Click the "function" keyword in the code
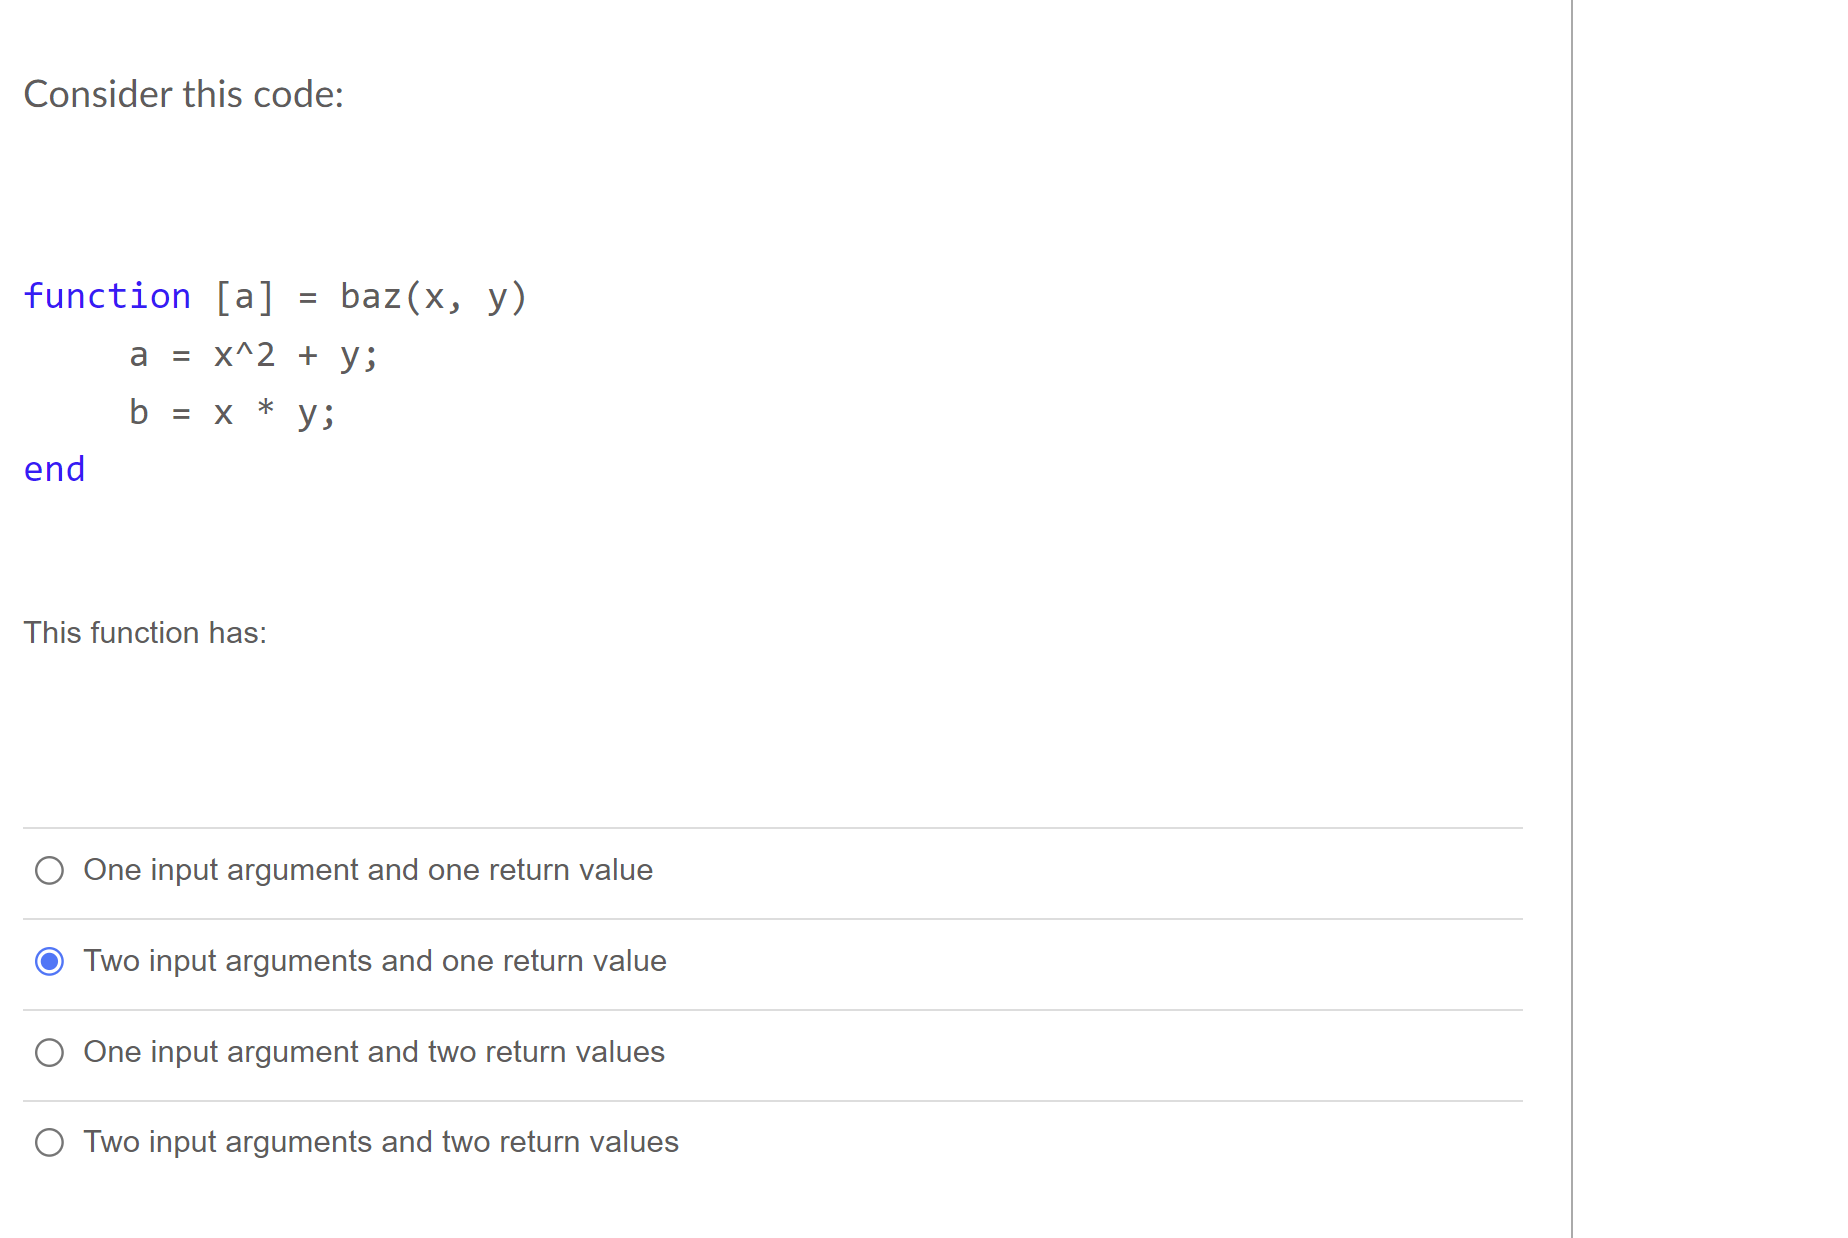Screen dimensions: 1848x1238 (107, 296)
